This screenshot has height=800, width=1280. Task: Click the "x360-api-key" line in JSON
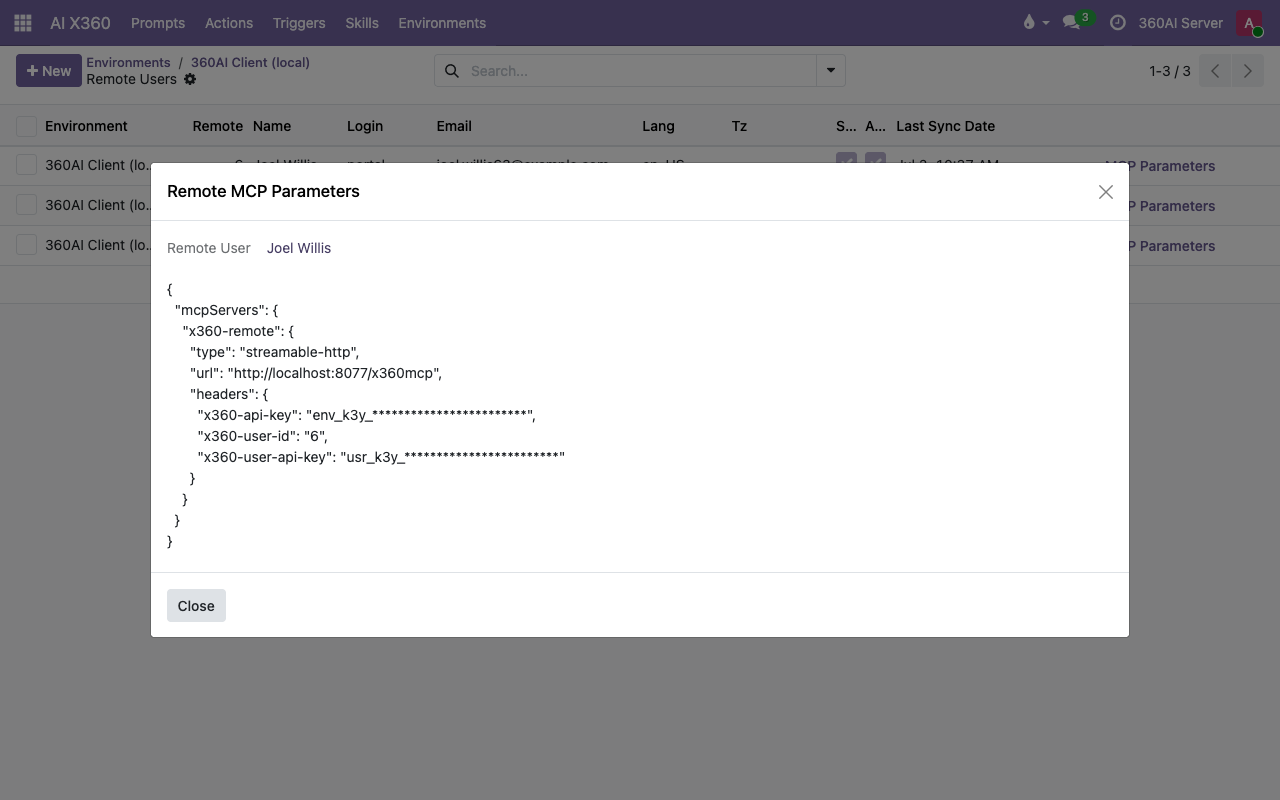366,415
